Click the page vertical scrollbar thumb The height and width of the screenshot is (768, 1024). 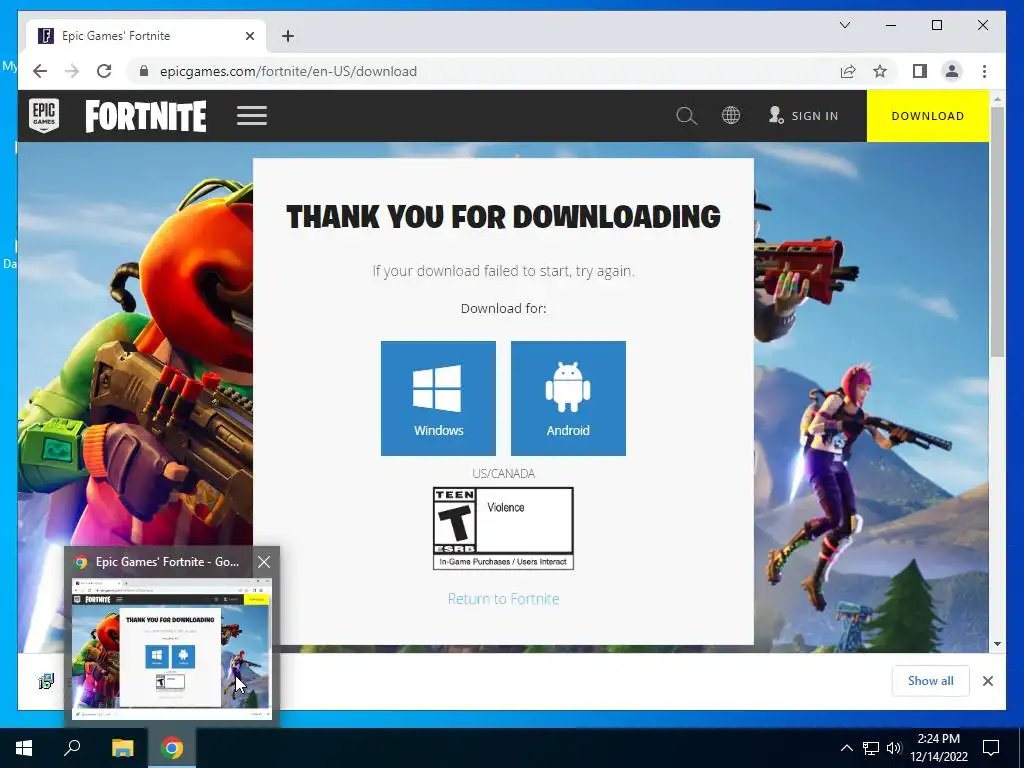997,232
